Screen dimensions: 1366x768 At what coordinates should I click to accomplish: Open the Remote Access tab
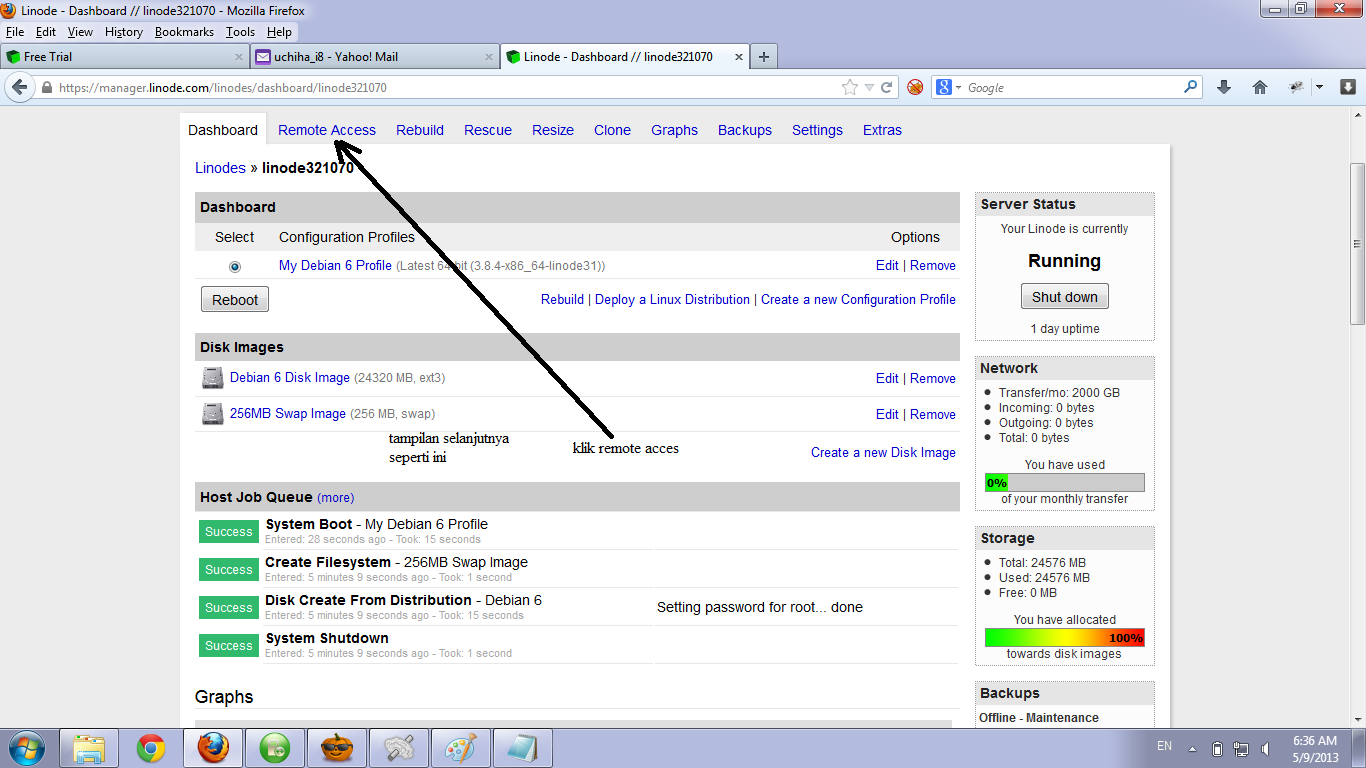point(327,130)
